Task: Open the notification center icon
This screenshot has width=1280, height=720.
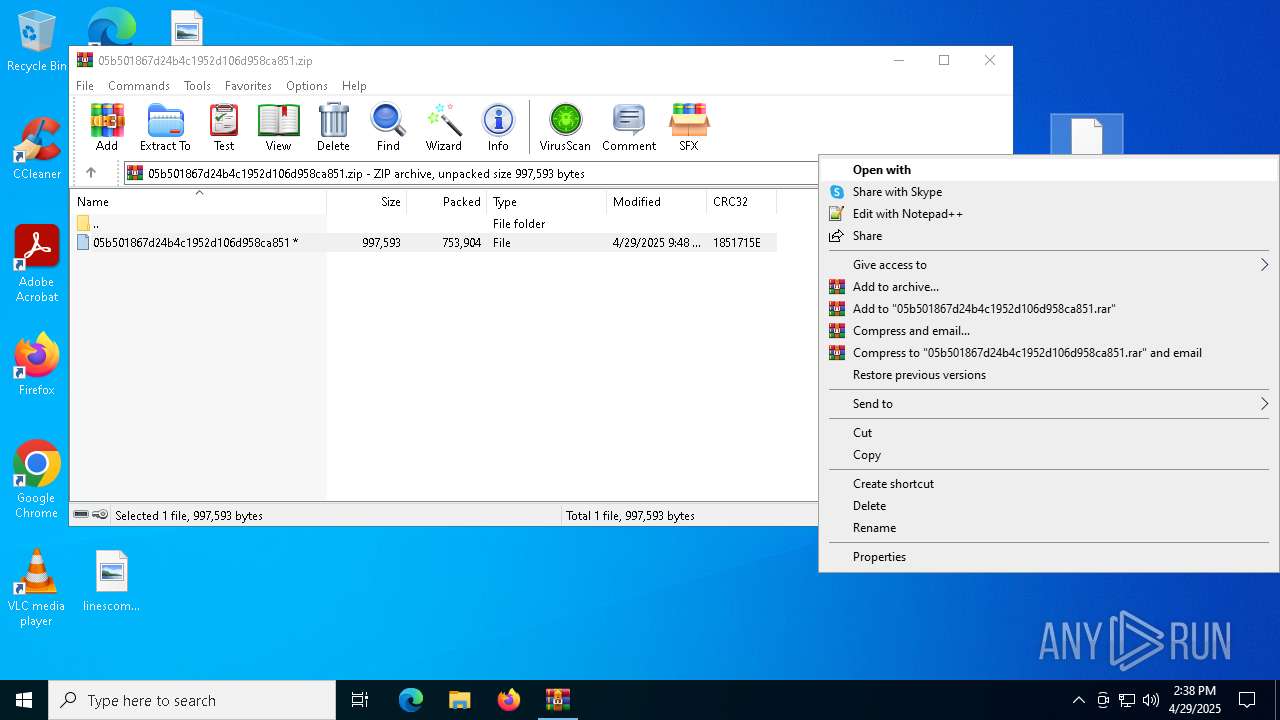Action: click(1247, 700)
